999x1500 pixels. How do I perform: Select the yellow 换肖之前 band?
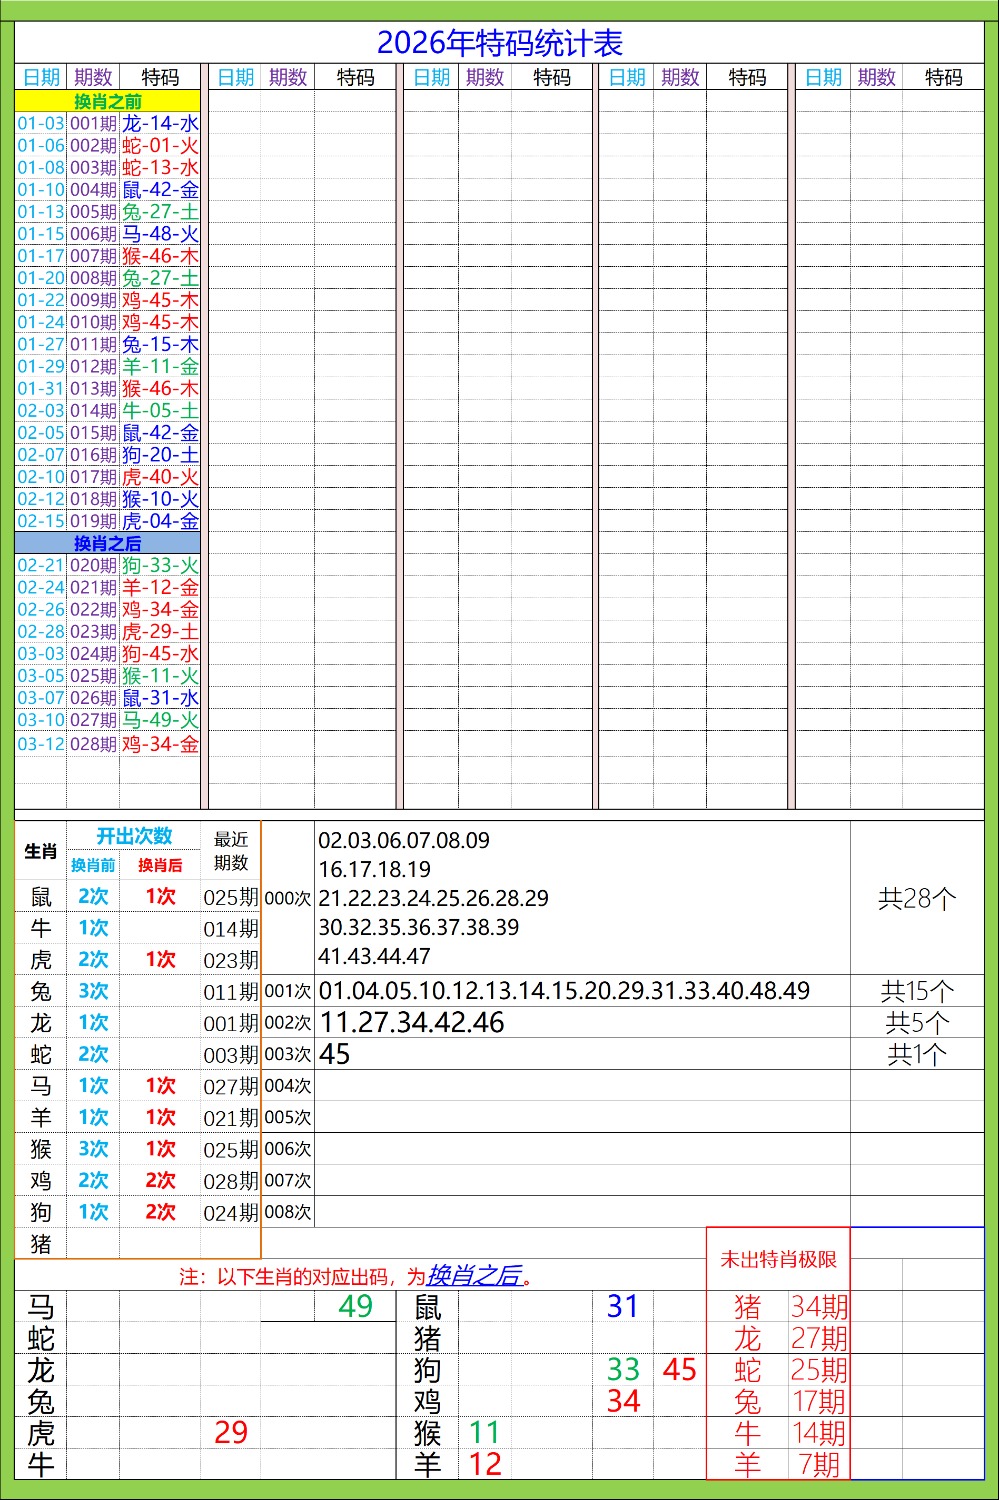[x=107, y=101]
